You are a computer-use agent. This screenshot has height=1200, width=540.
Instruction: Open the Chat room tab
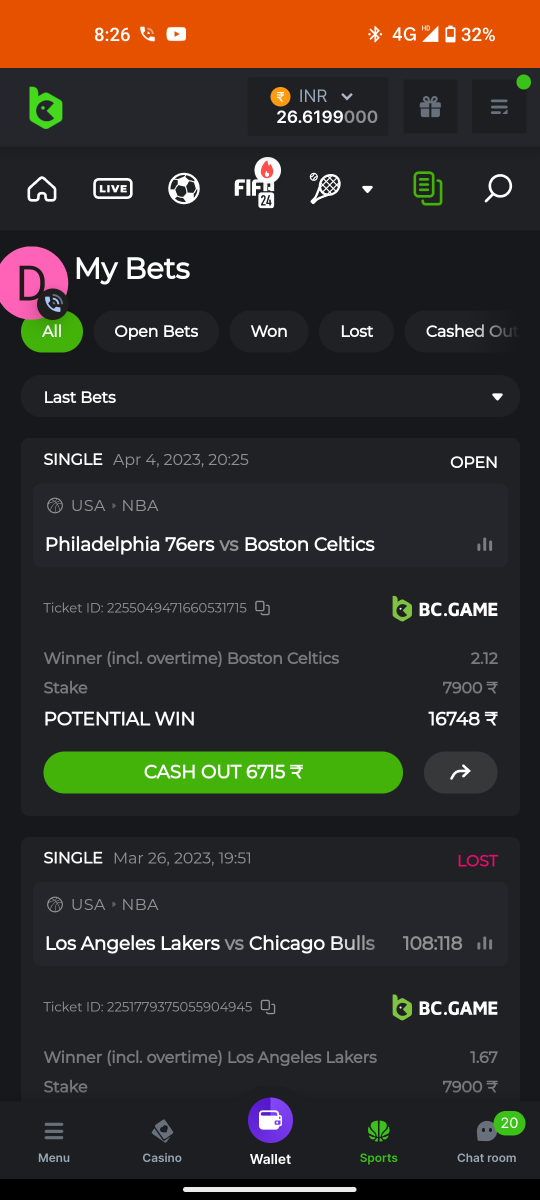(487, 1140)
